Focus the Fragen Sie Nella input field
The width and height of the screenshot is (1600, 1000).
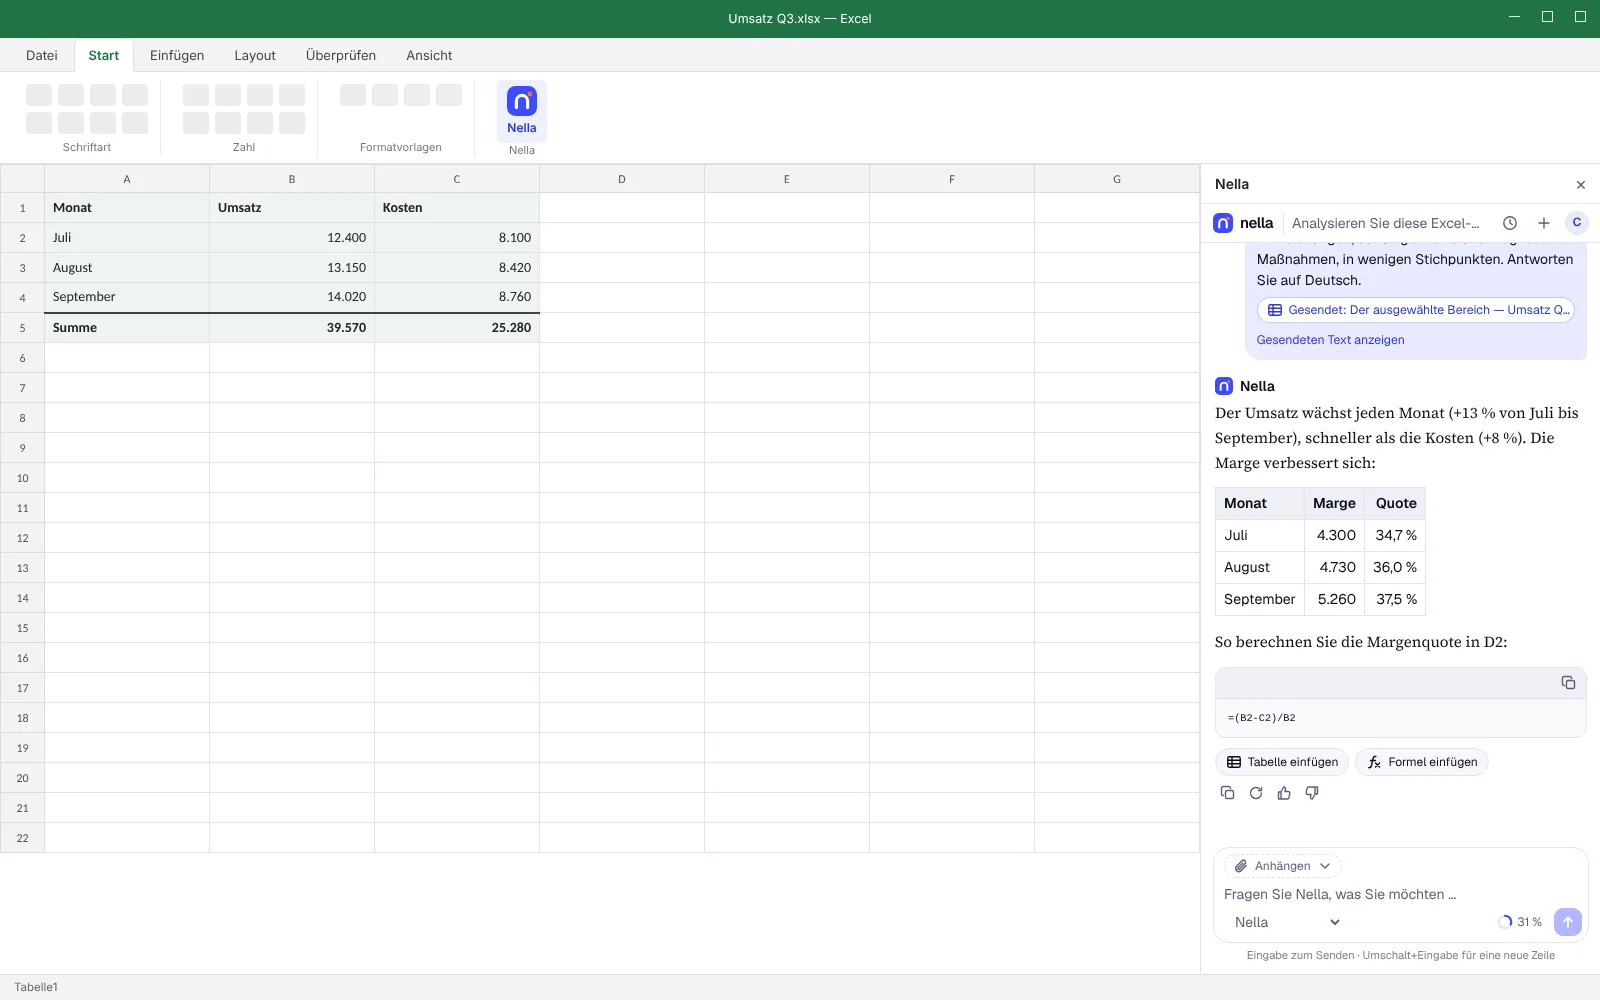[1400, 894]
